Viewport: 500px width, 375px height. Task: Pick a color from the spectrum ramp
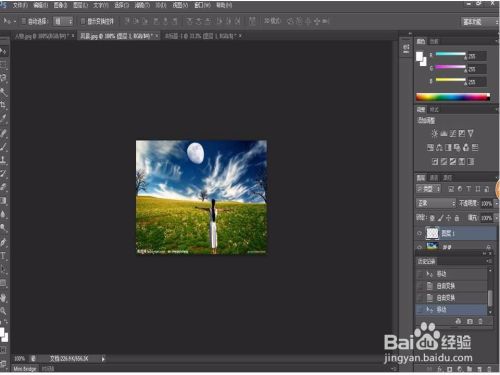(453, 97)
